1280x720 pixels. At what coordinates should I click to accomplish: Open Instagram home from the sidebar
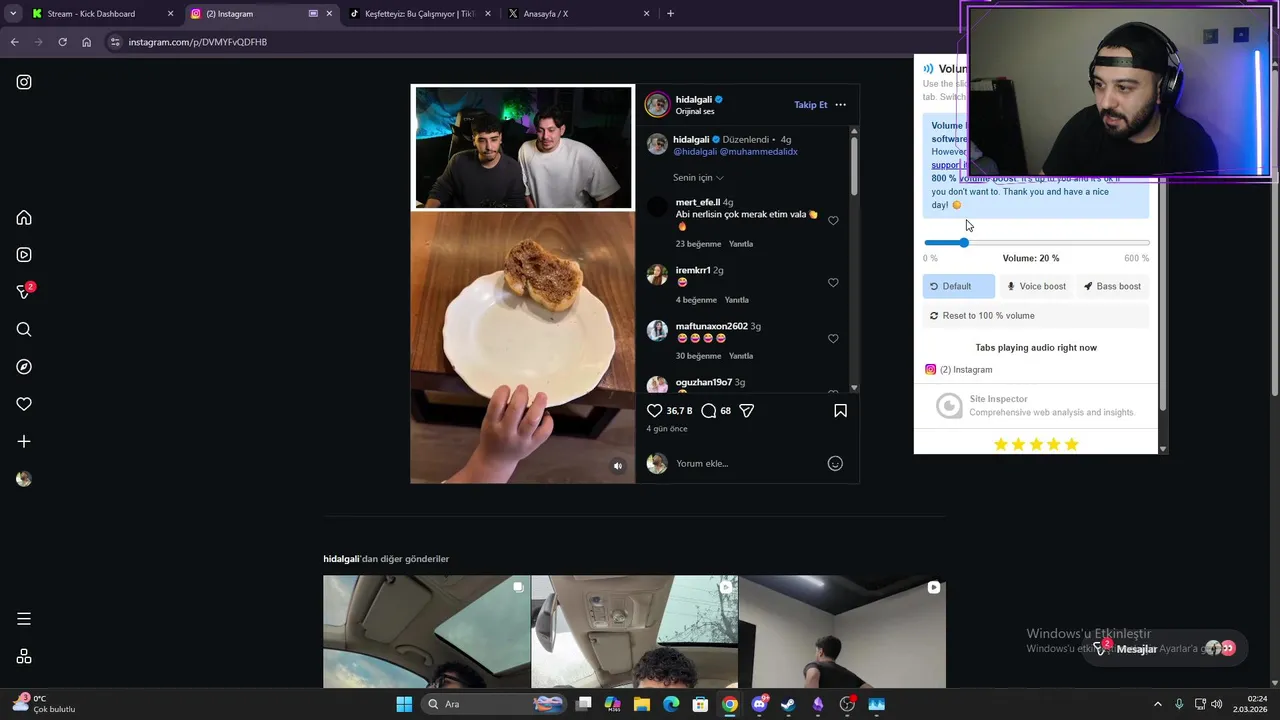point(24,218)
